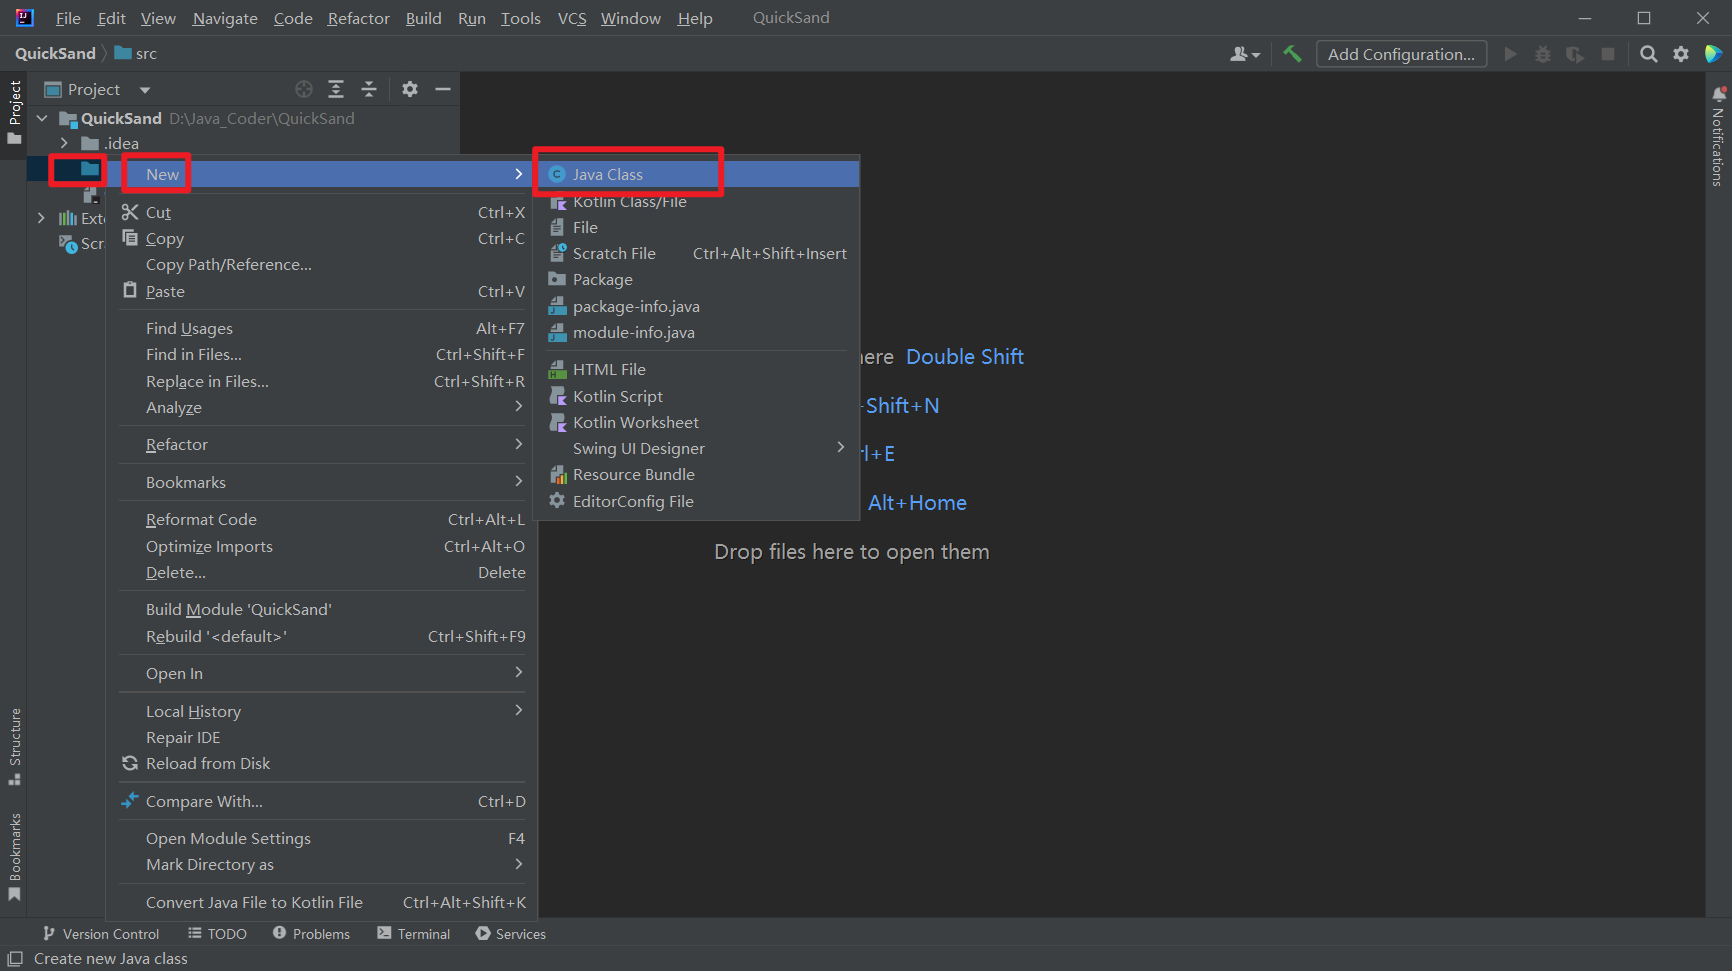Screen dimensions: 1732x971
Task: Choose Resource Bundle option
Action: (x=697, y=474)
